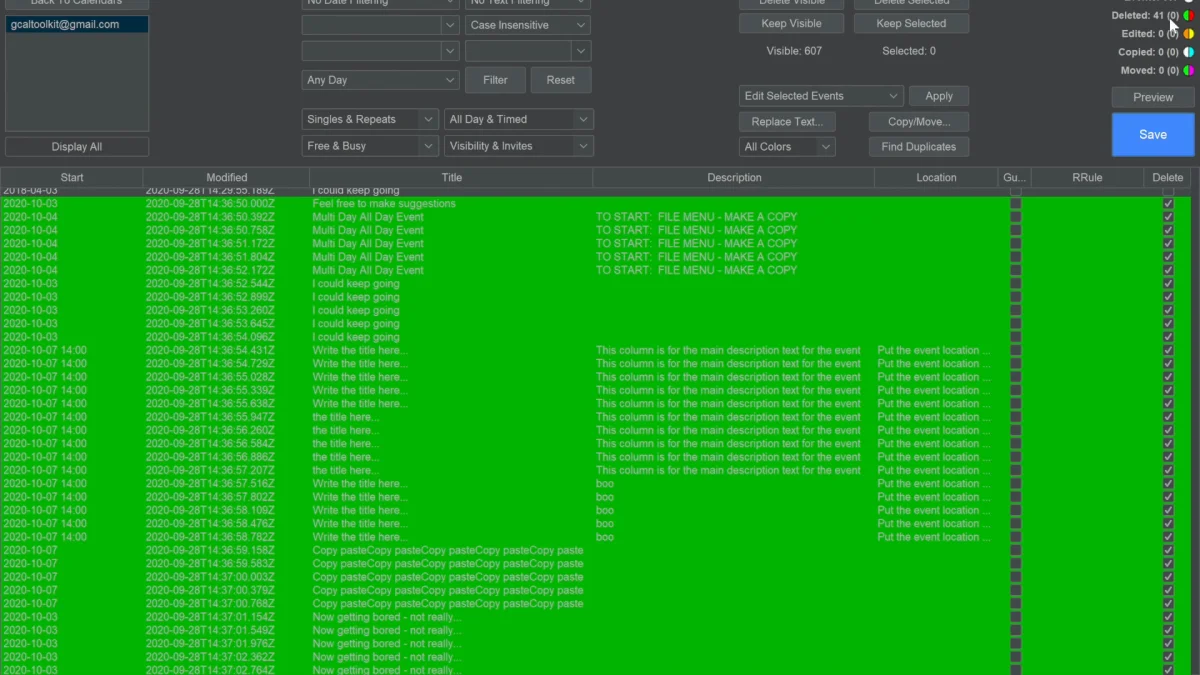The image size is (1200, 675).
Task: Uncheck Delete box for 'Feel free to make suggestions'
Action: coord(1168,204)
